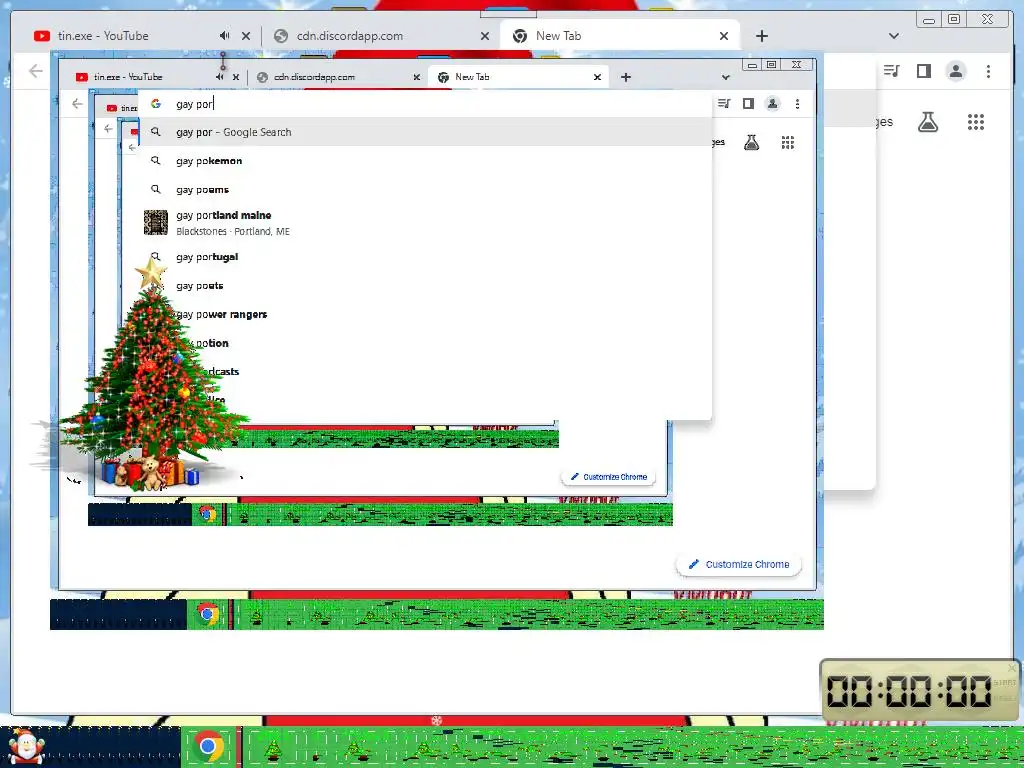Open the three-dot Chrome menu in outer window
Screen dimensions: 1024x768
coord(988,71)
